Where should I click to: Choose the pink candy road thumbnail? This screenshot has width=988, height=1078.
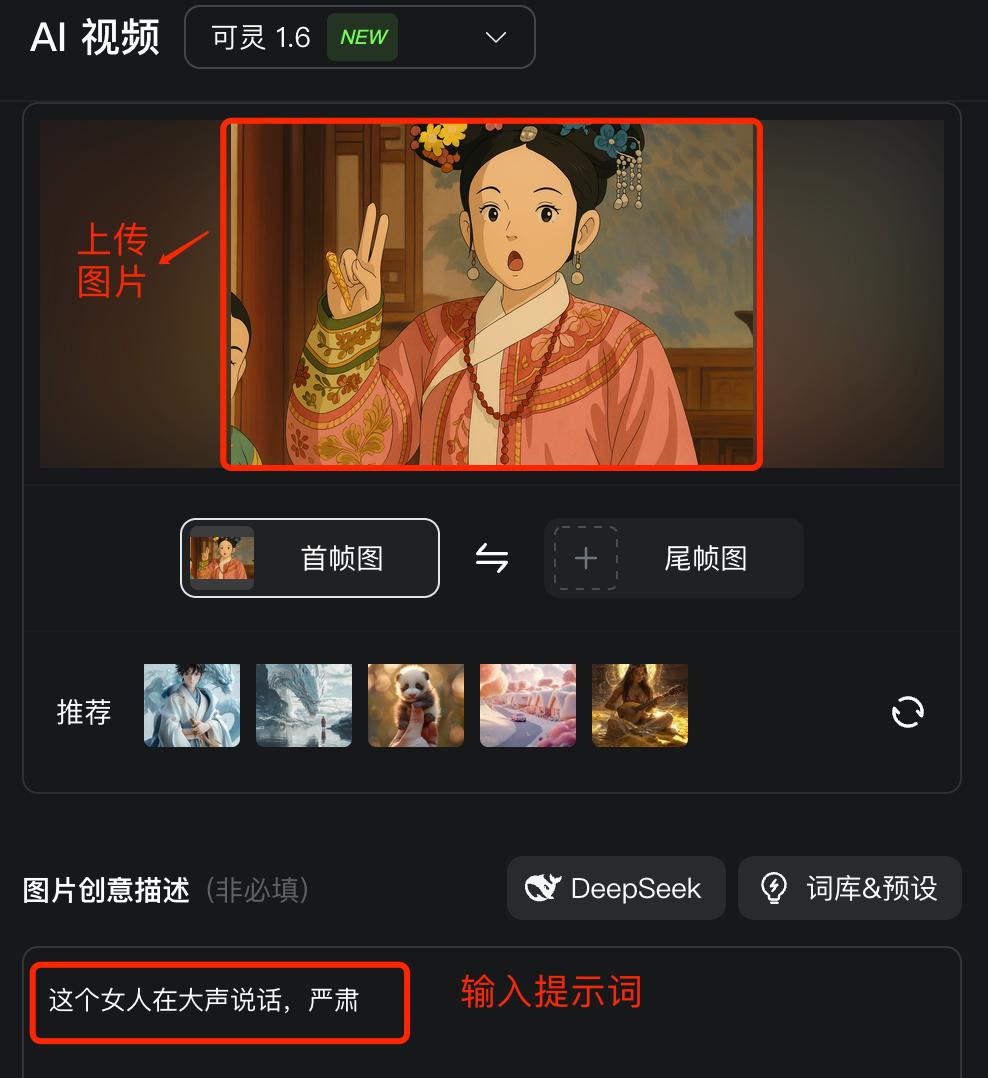pyautogui.click(x=528, y=705)
